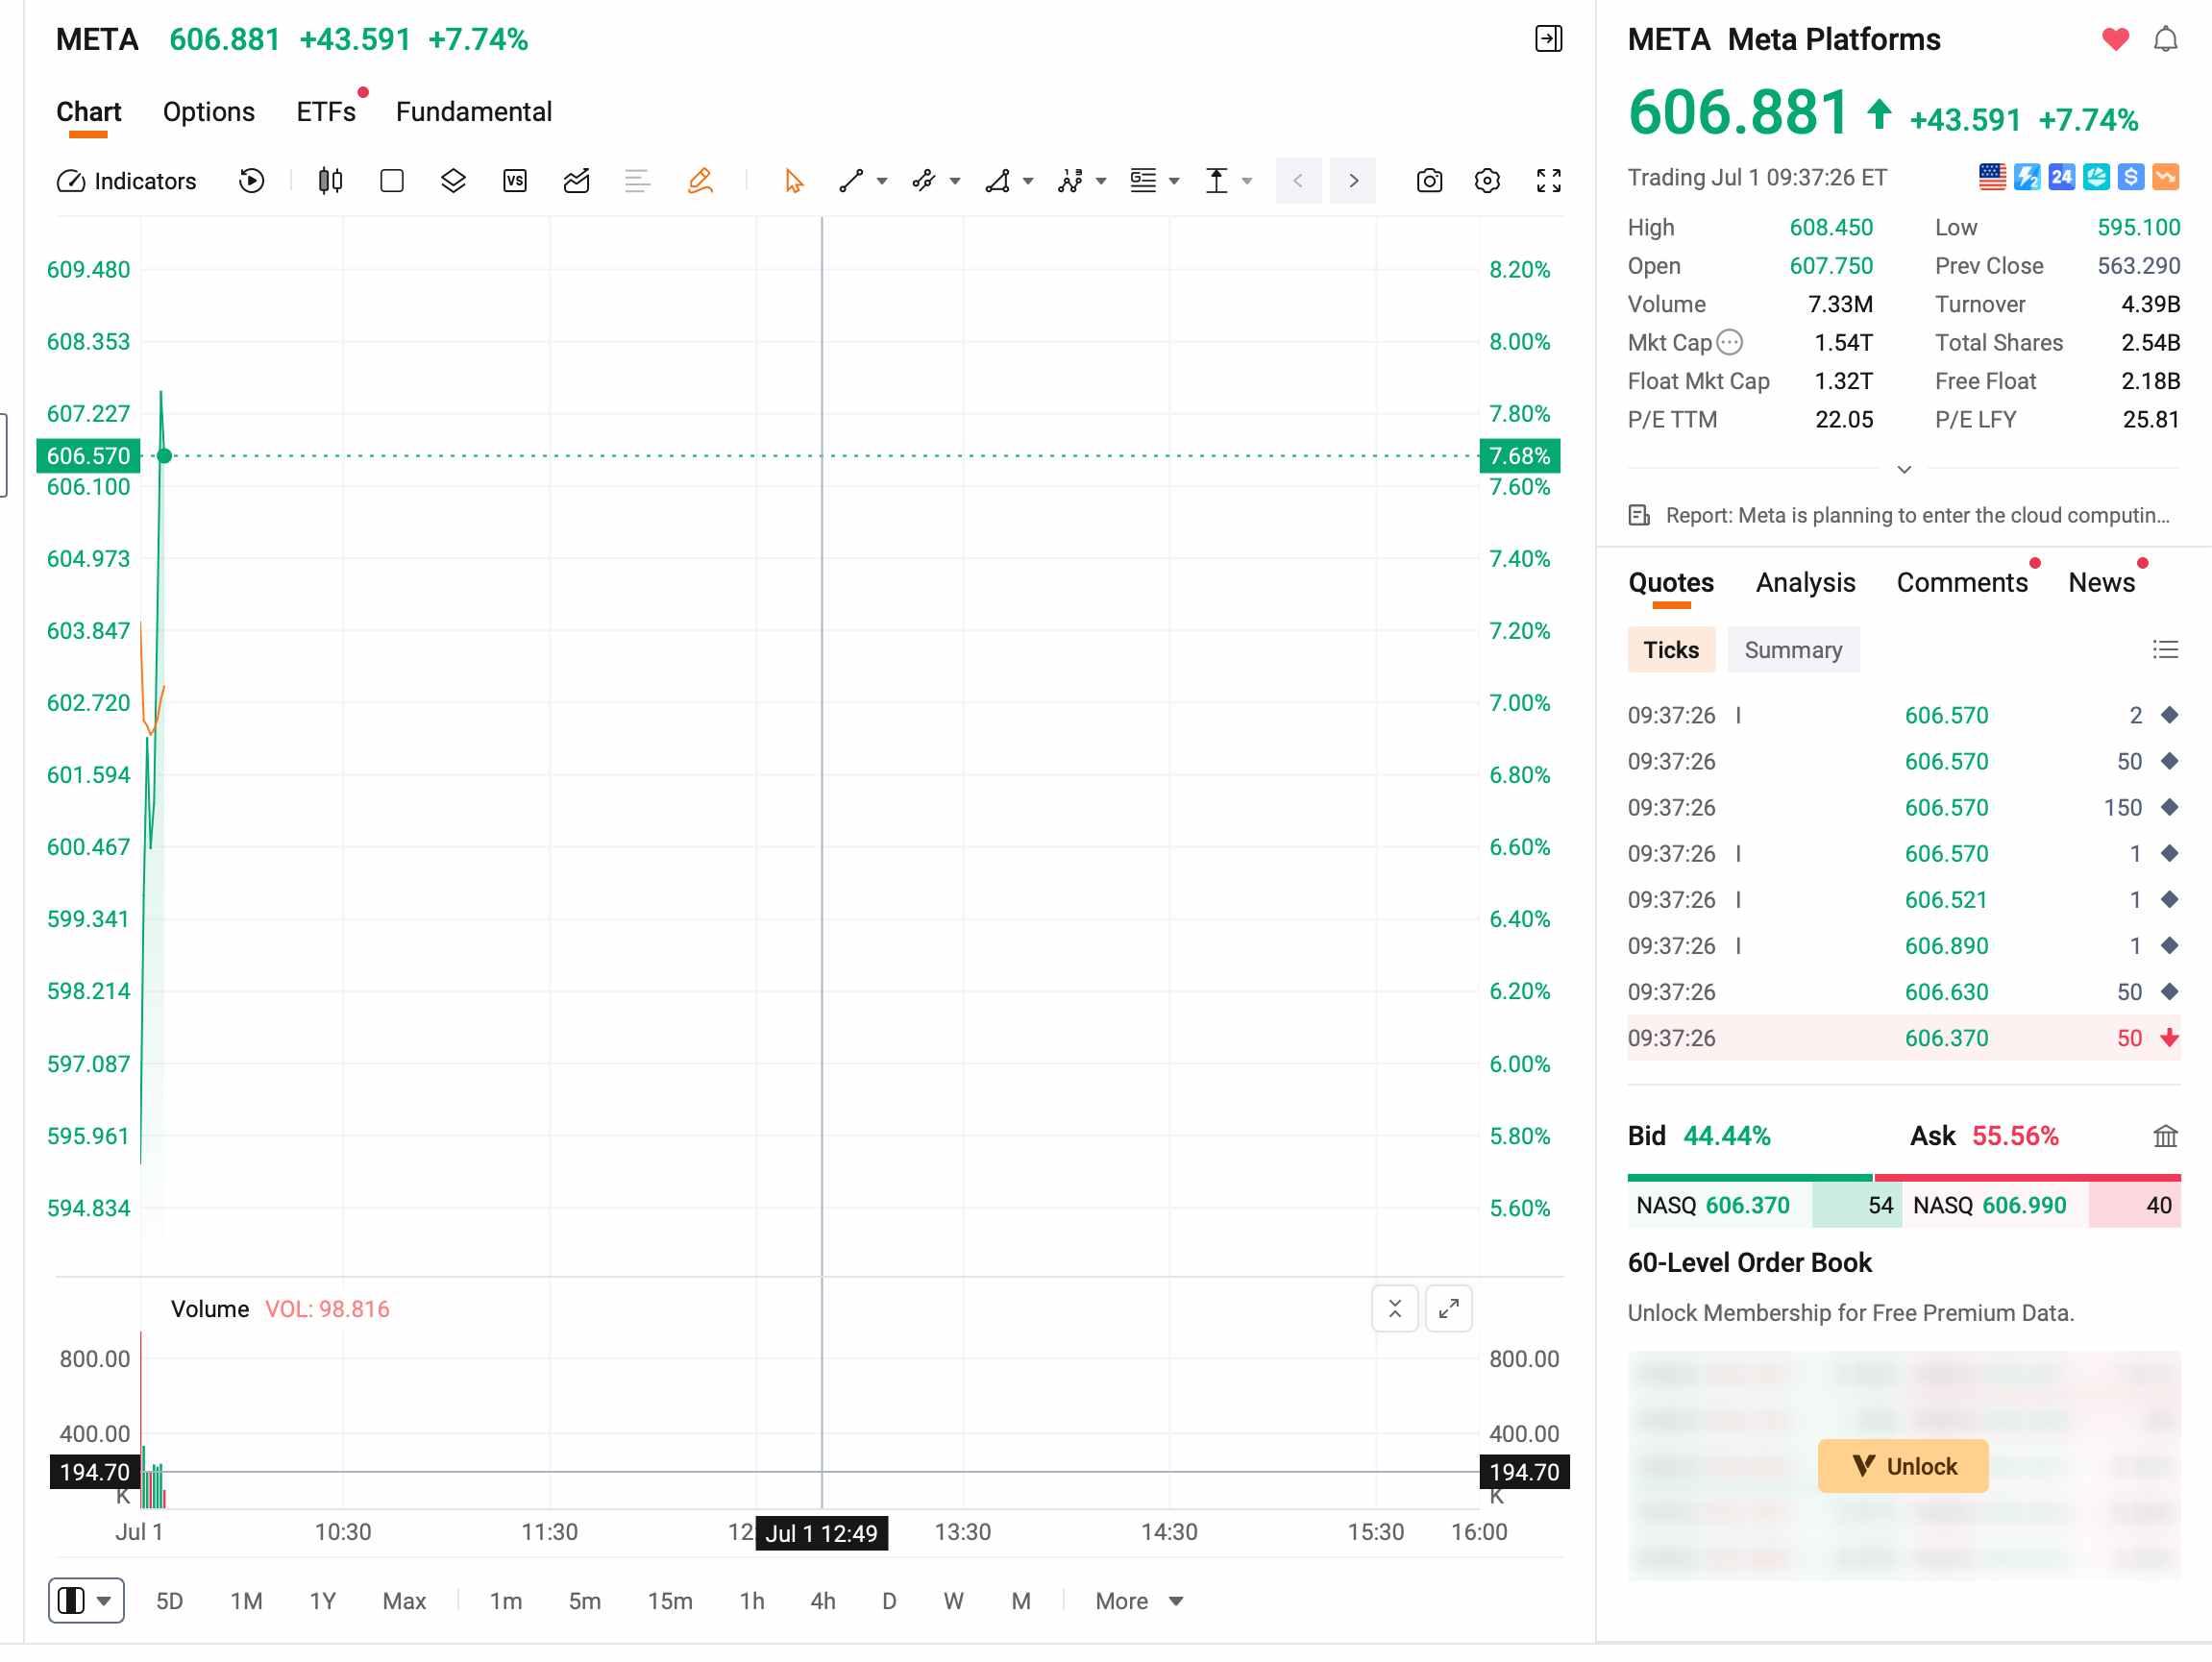Select the 1M timeframe
The image size is (2212, 1662).
coord(246,1601)
